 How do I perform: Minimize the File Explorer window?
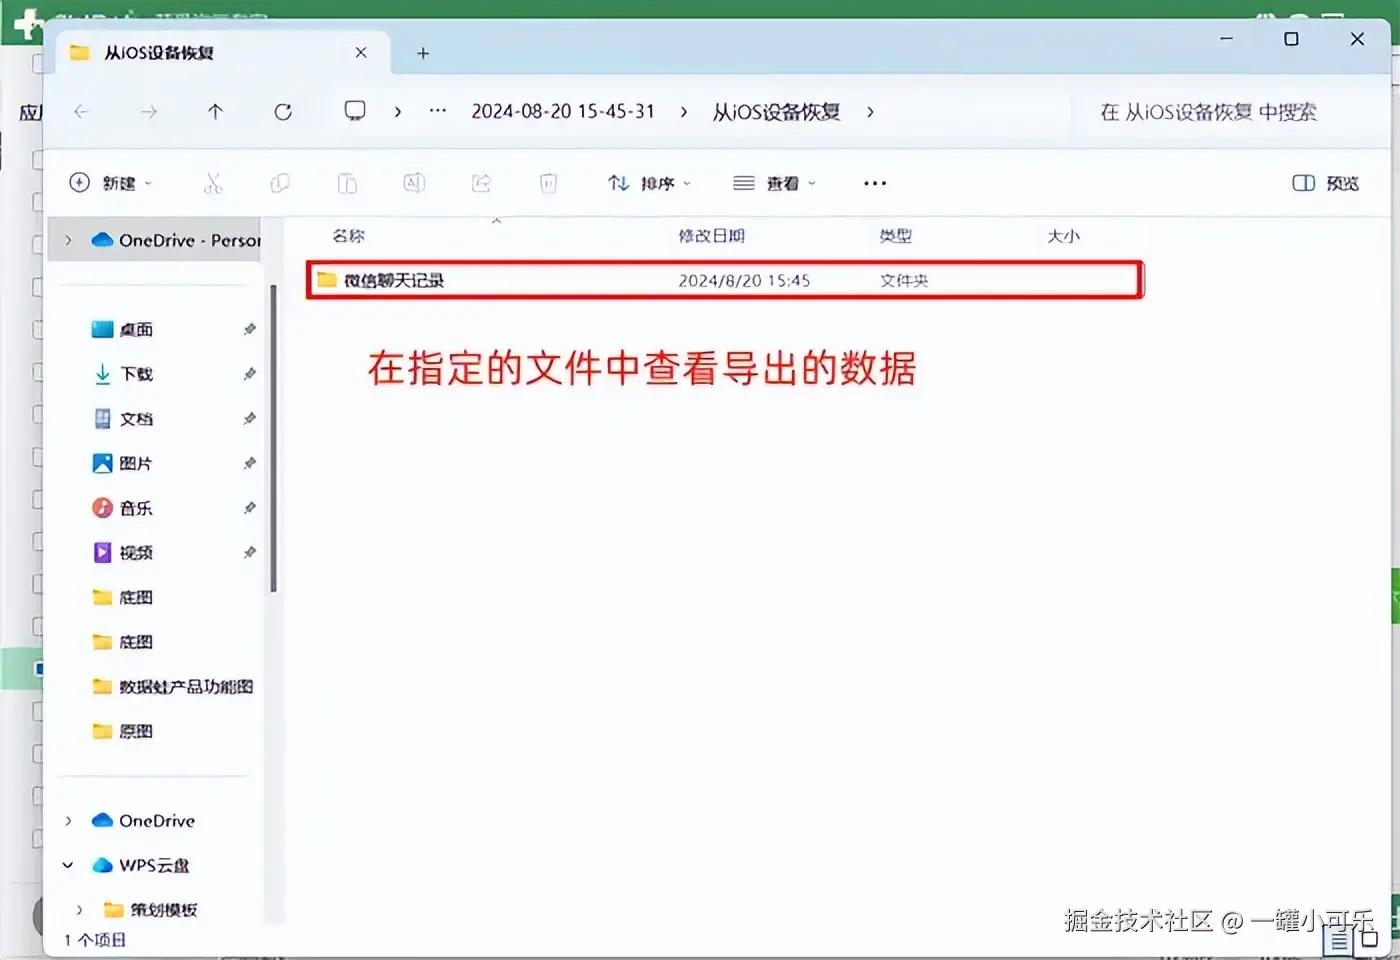point(1226,39)
